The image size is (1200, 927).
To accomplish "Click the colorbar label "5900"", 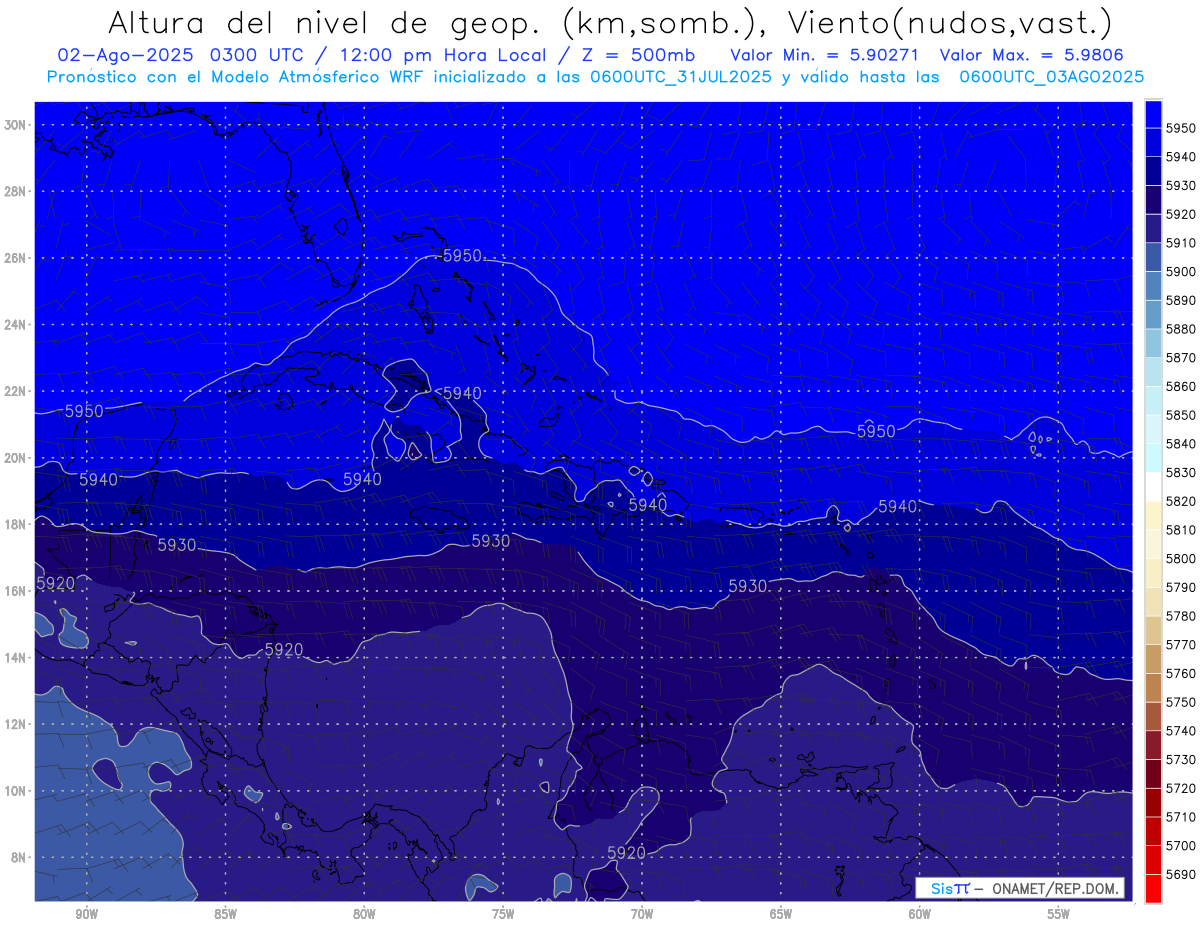I will [x=1180, y=272].
